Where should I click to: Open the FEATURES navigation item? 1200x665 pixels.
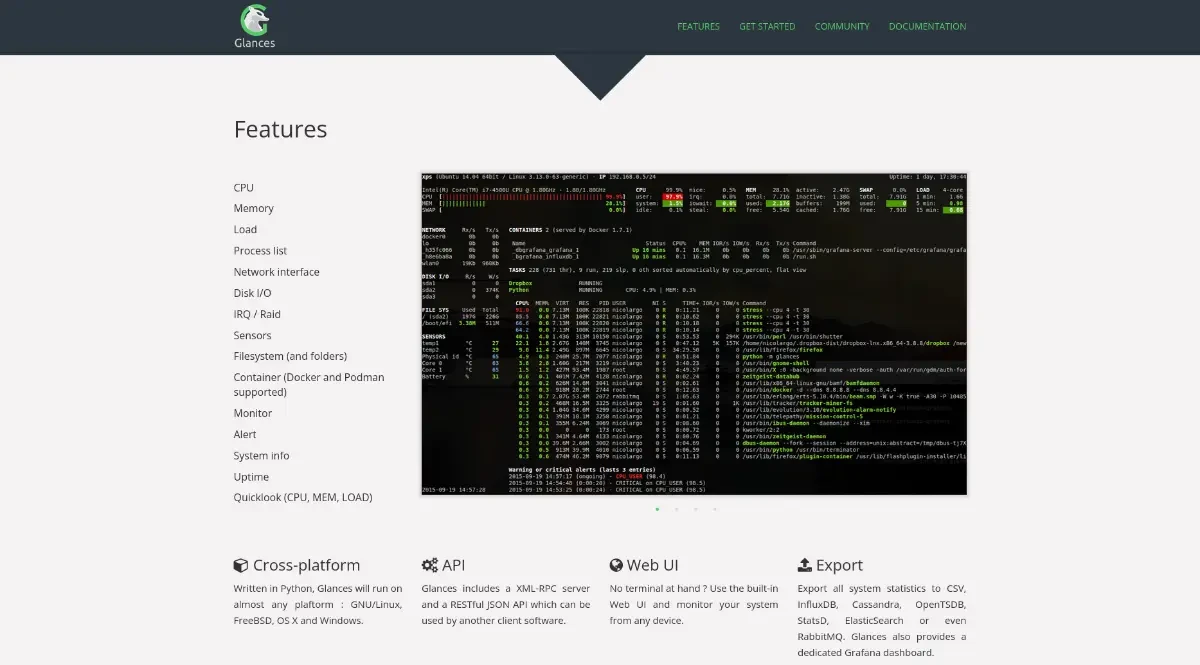tap(698, 27)
